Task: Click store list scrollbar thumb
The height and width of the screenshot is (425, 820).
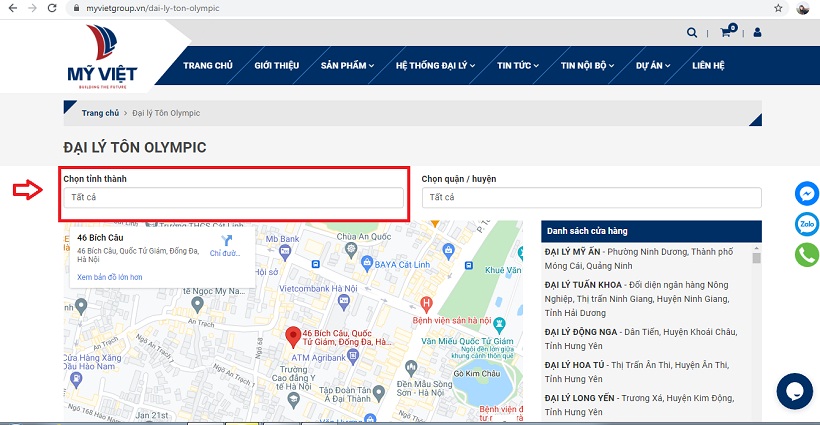Action: click(x=756, y=258)
